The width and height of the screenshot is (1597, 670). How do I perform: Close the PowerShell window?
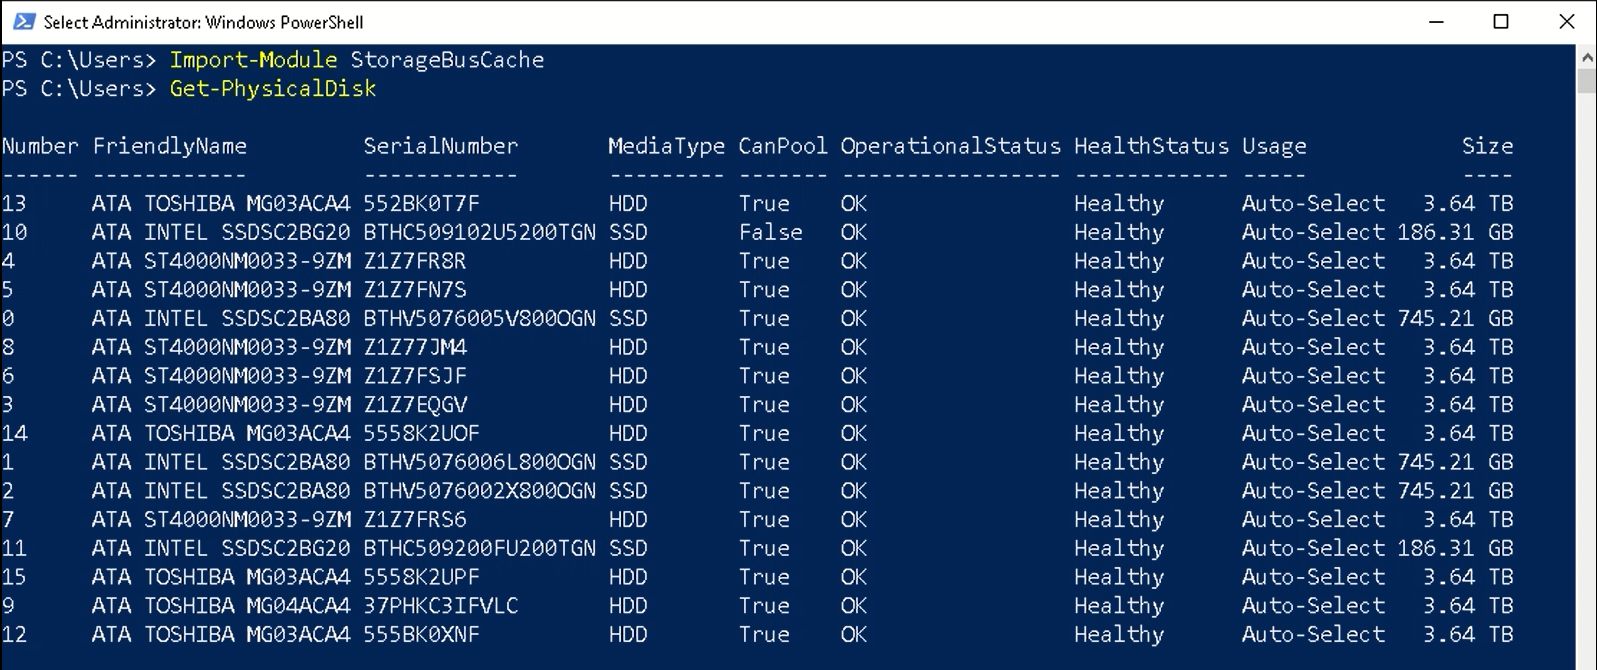click(x=1566, y=22)
